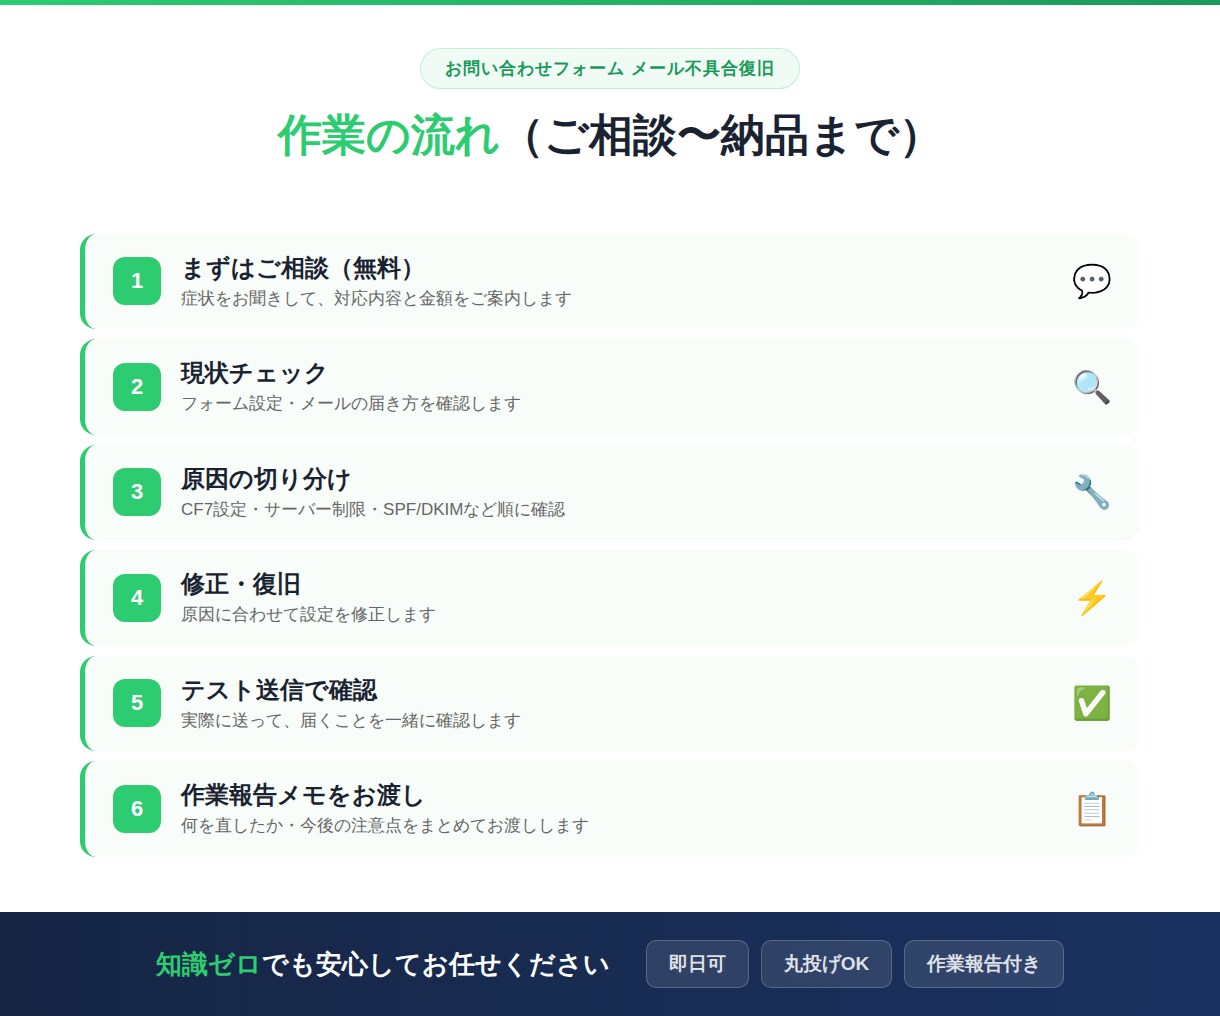Screen dimensions: 1220x1016
Task: Click the text 症状をお聞きして、対応内容と金額をご案内します
Action: coord(376,299)
